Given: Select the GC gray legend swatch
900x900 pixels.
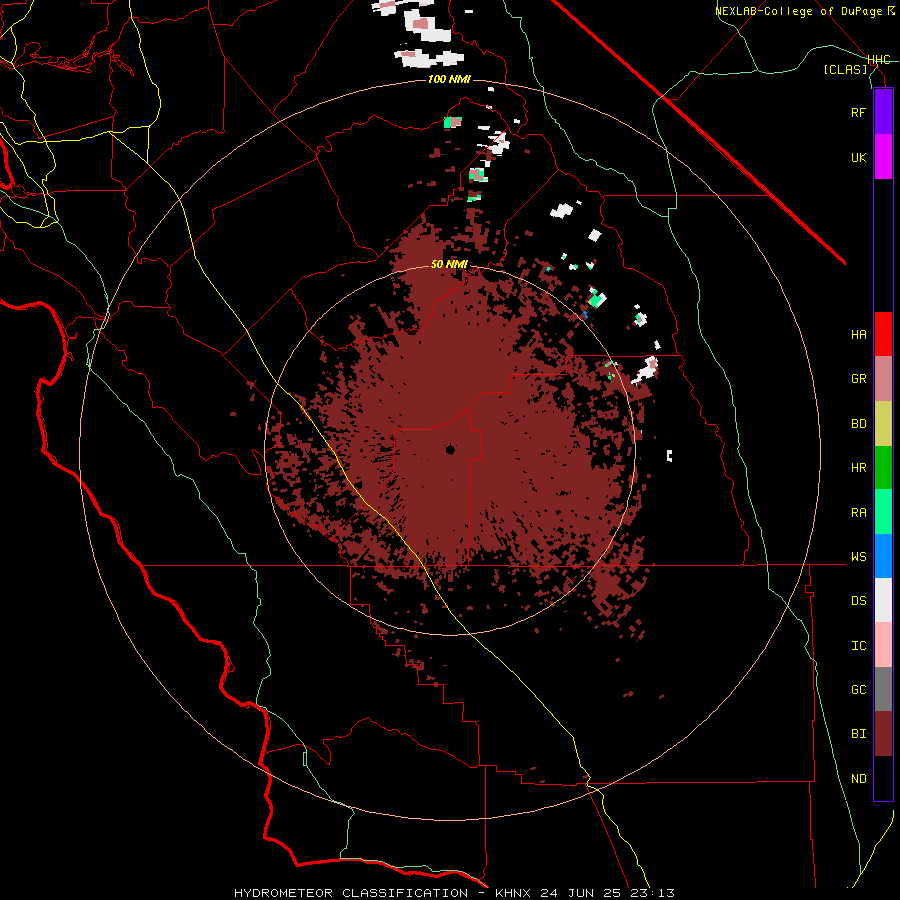Looking at the screenshot, I should pos(883,689).
